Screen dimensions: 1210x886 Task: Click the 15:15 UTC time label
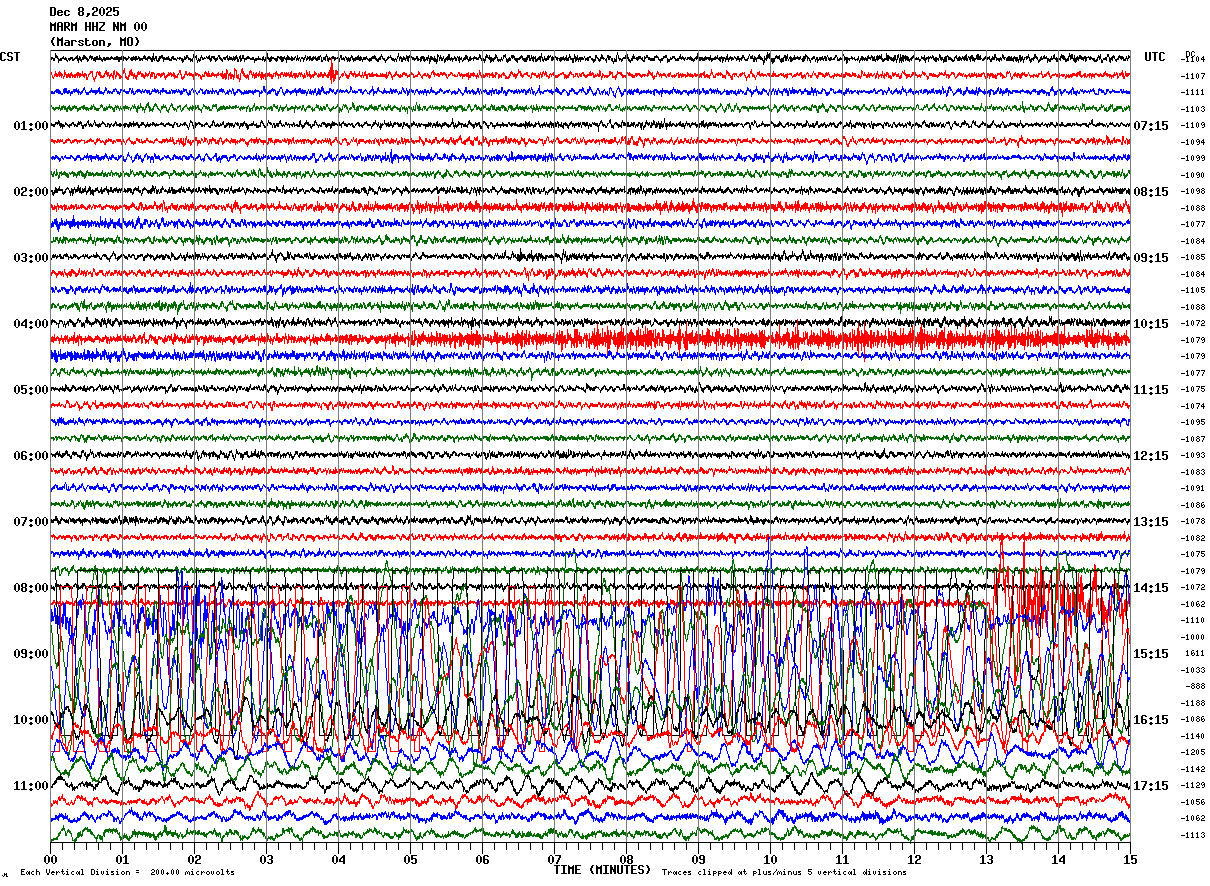(x=1151, y=654)
